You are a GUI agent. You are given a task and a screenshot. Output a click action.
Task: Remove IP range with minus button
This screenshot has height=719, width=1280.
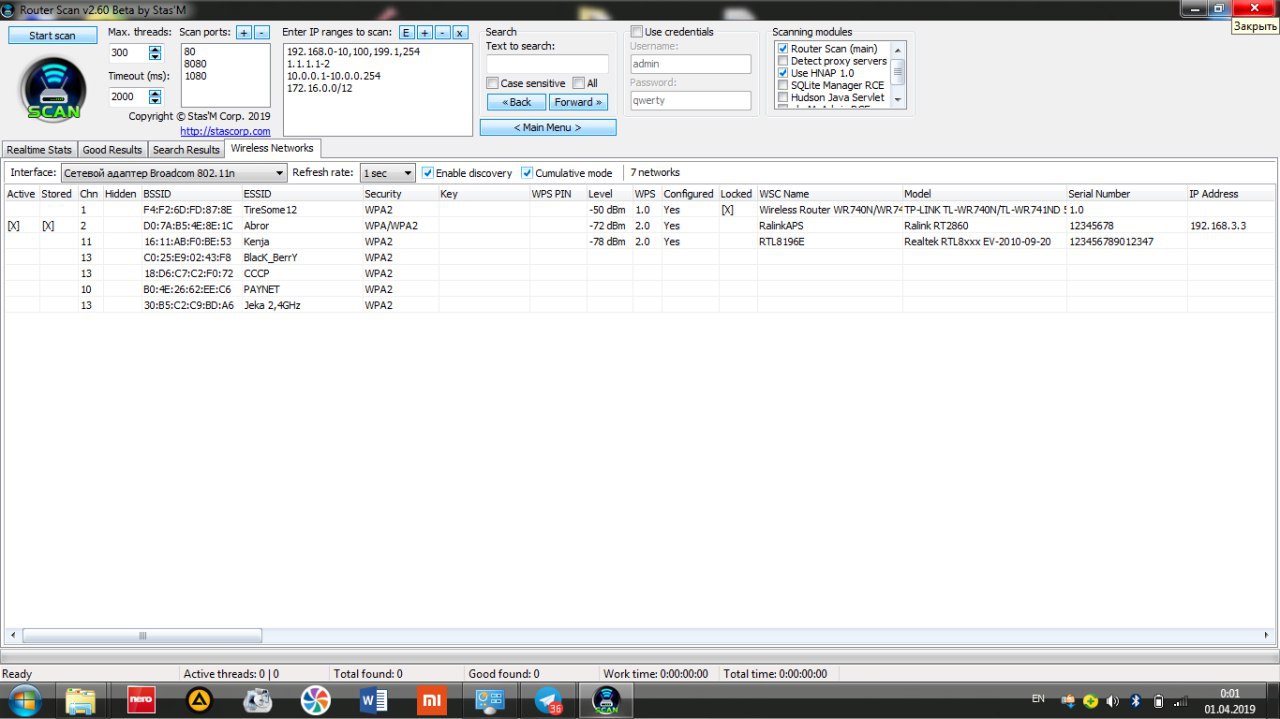pos(442,32)
